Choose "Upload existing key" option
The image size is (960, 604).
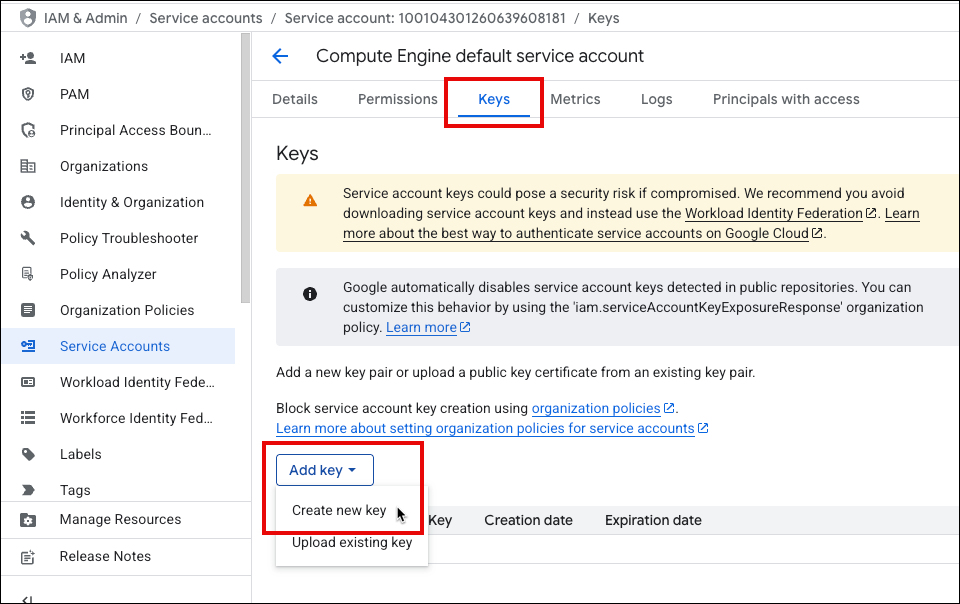click(x=351, y=542)
